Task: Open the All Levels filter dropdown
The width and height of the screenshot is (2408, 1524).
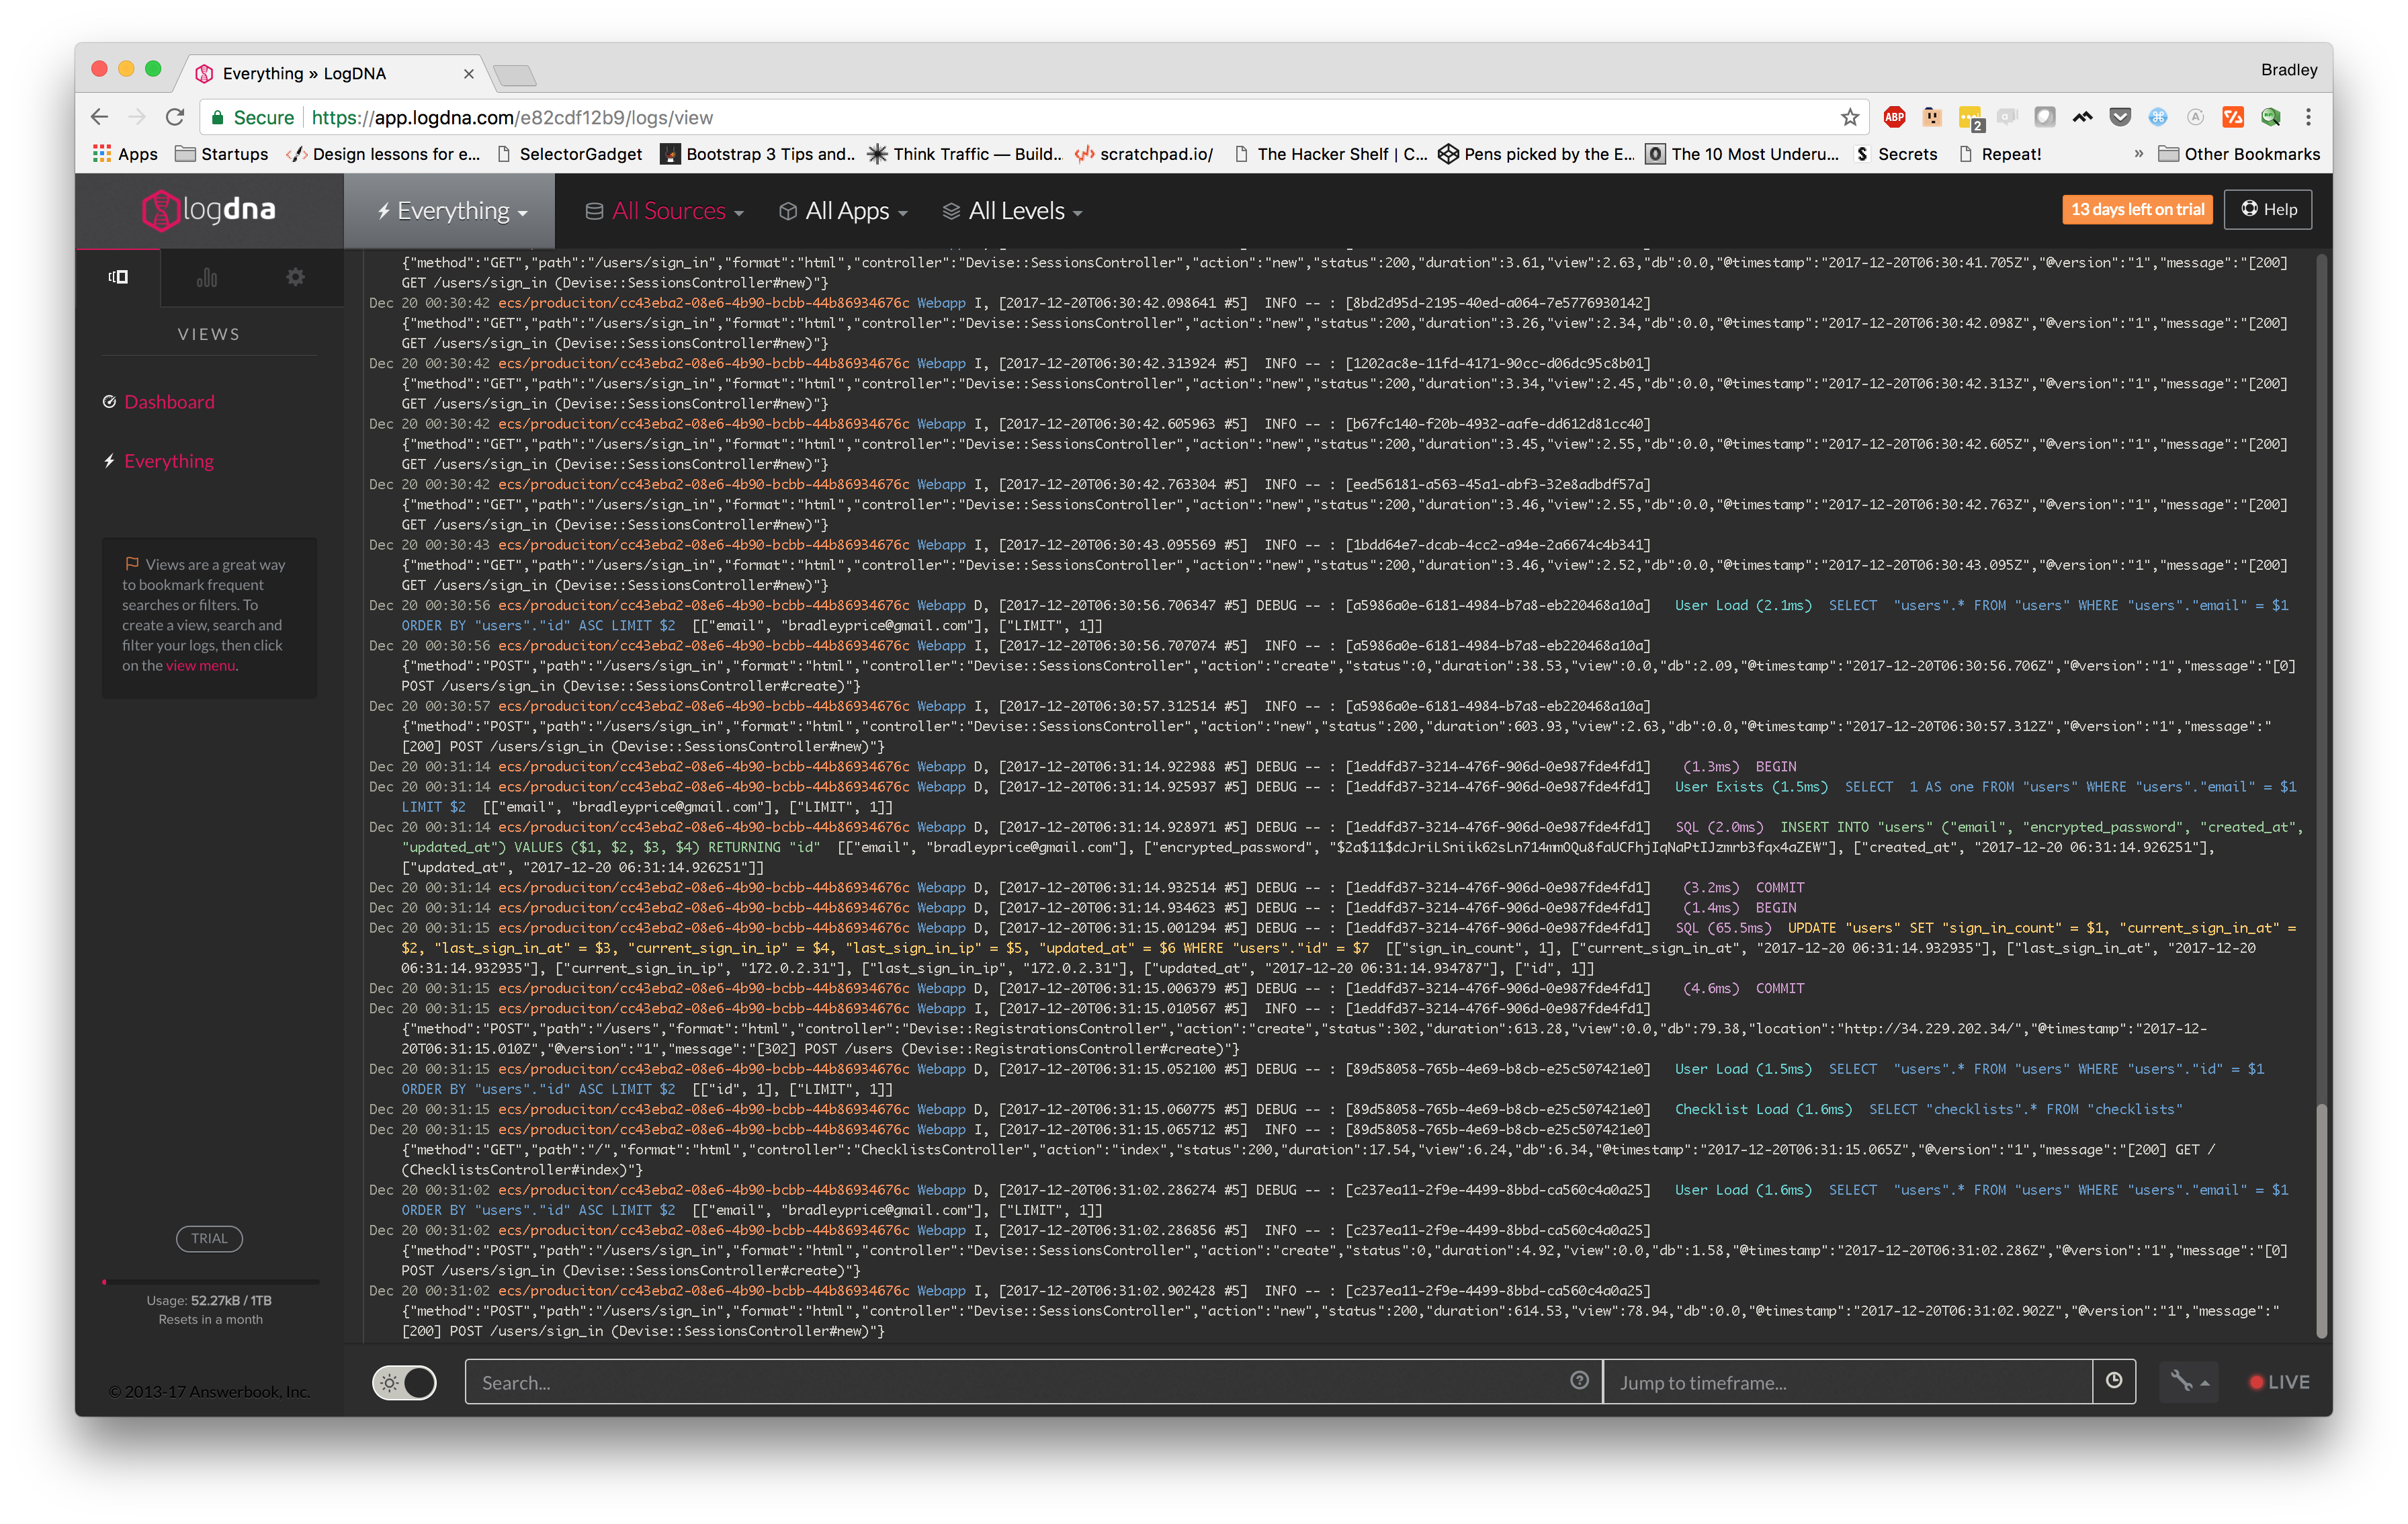Action: 1013,211
